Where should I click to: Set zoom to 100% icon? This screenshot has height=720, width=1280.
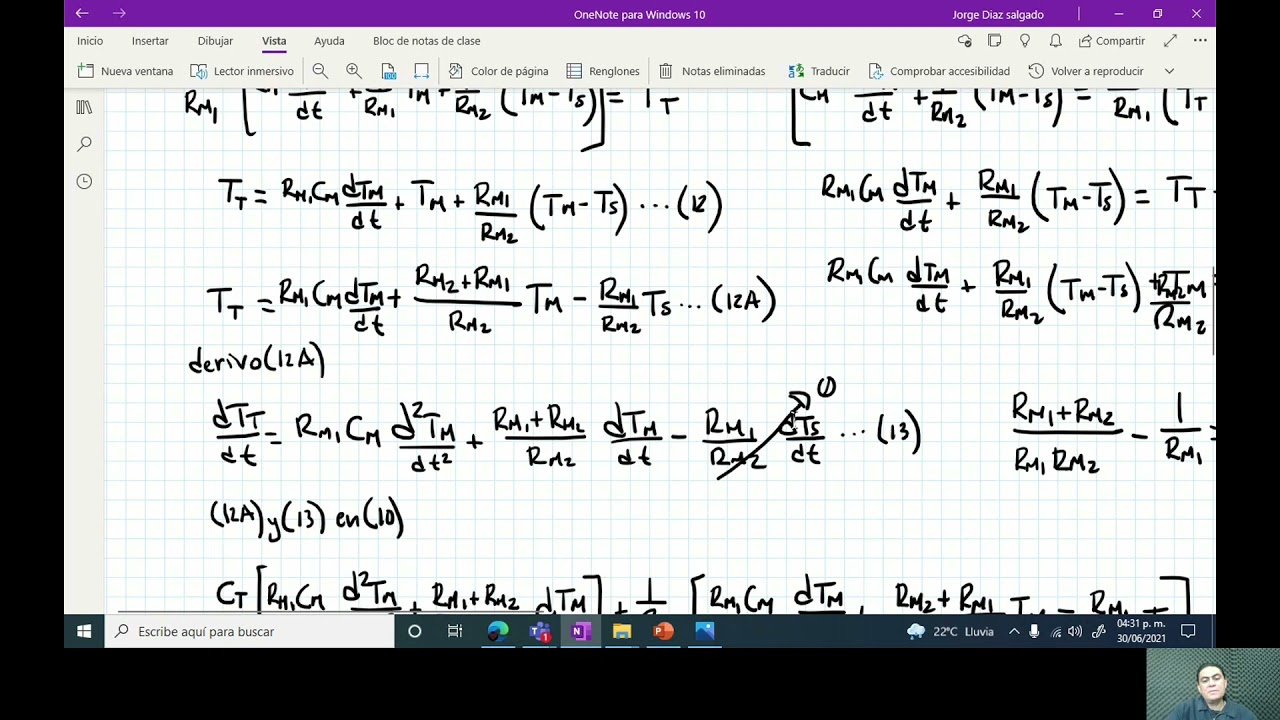[388, 71]
